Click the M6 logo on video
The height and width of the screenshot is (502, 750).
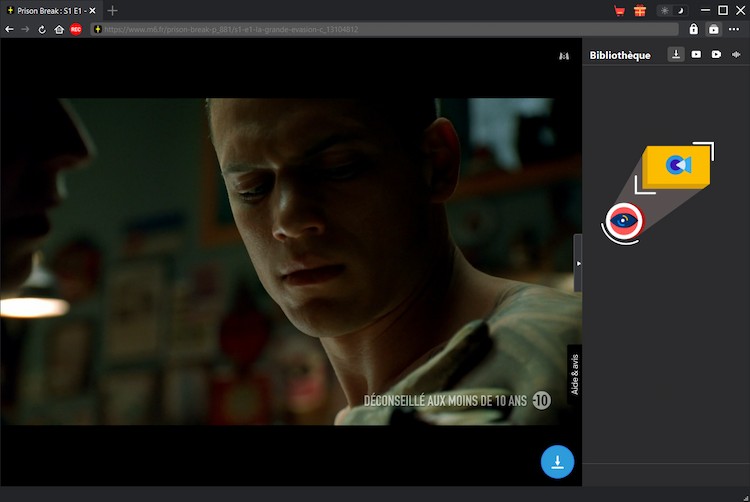click(x=564, y=56)
